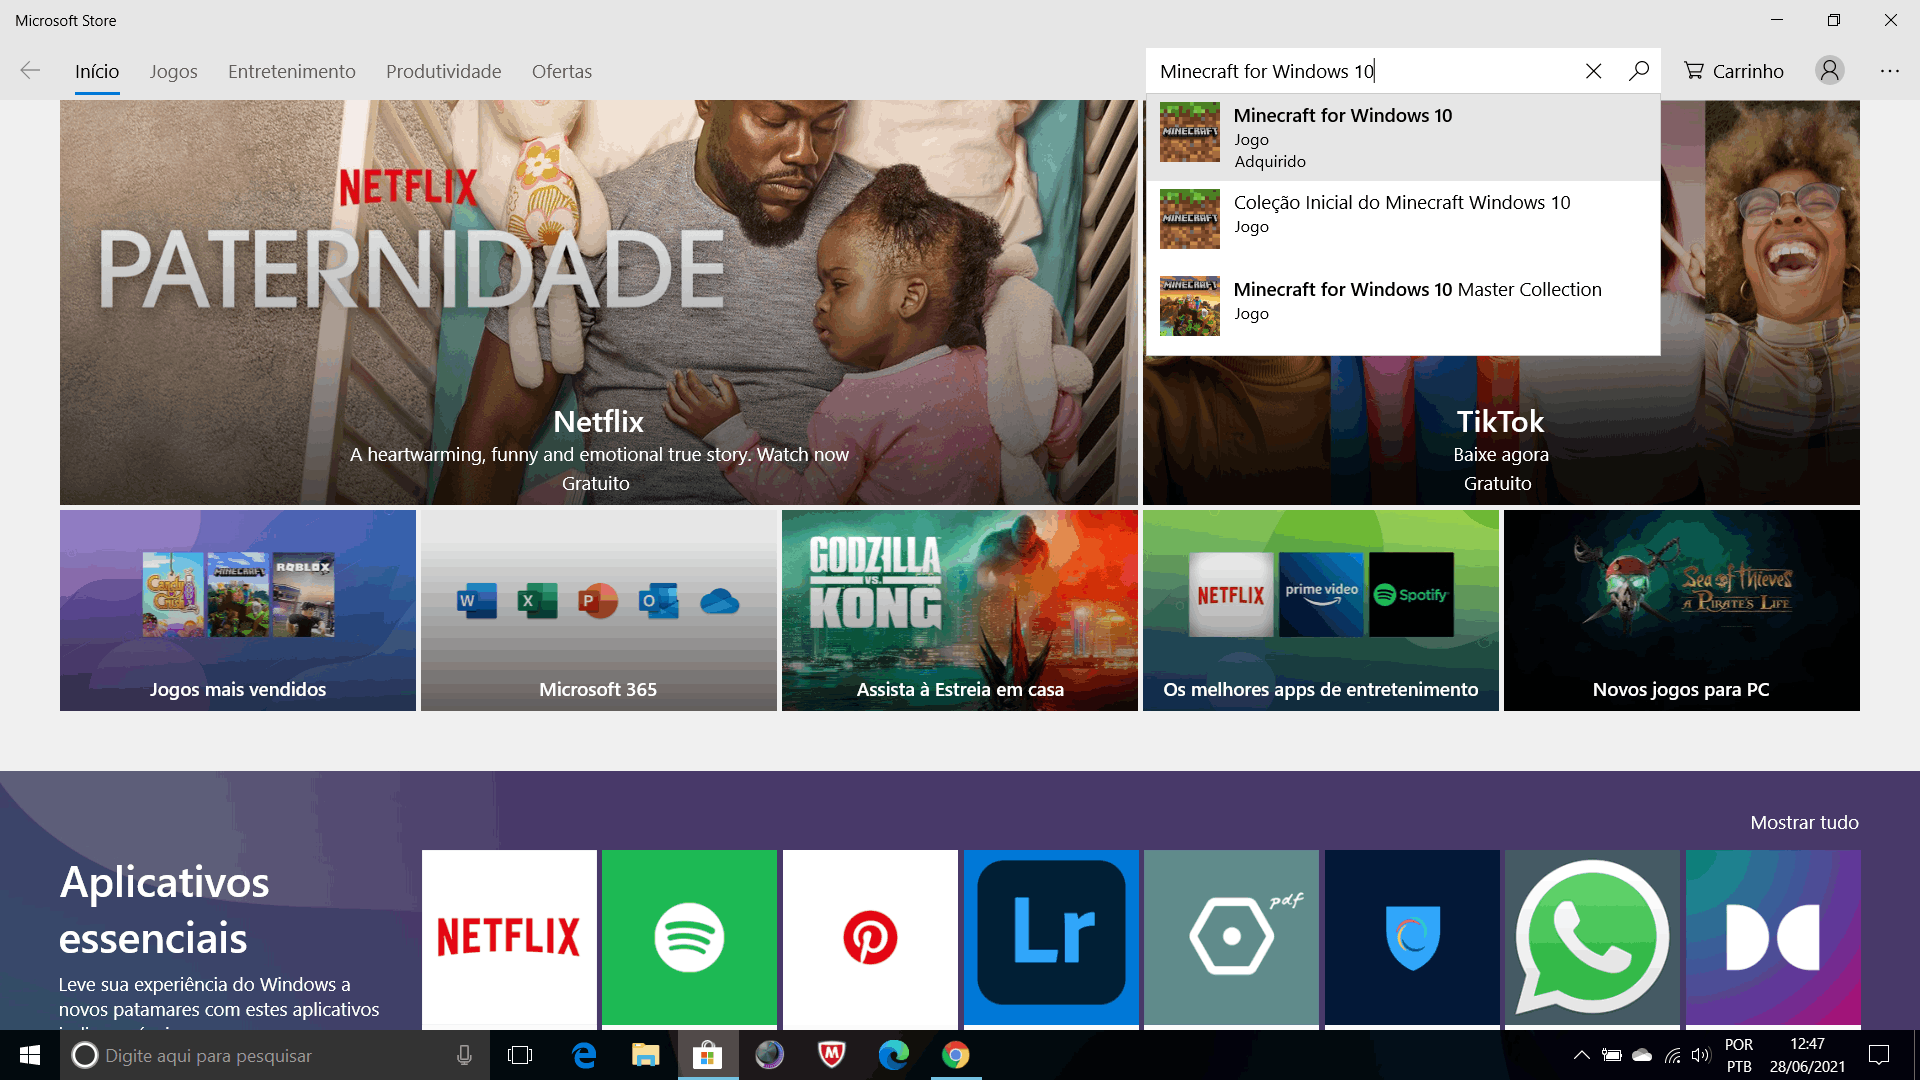Open the PDF hexagon app tile

1231,938
